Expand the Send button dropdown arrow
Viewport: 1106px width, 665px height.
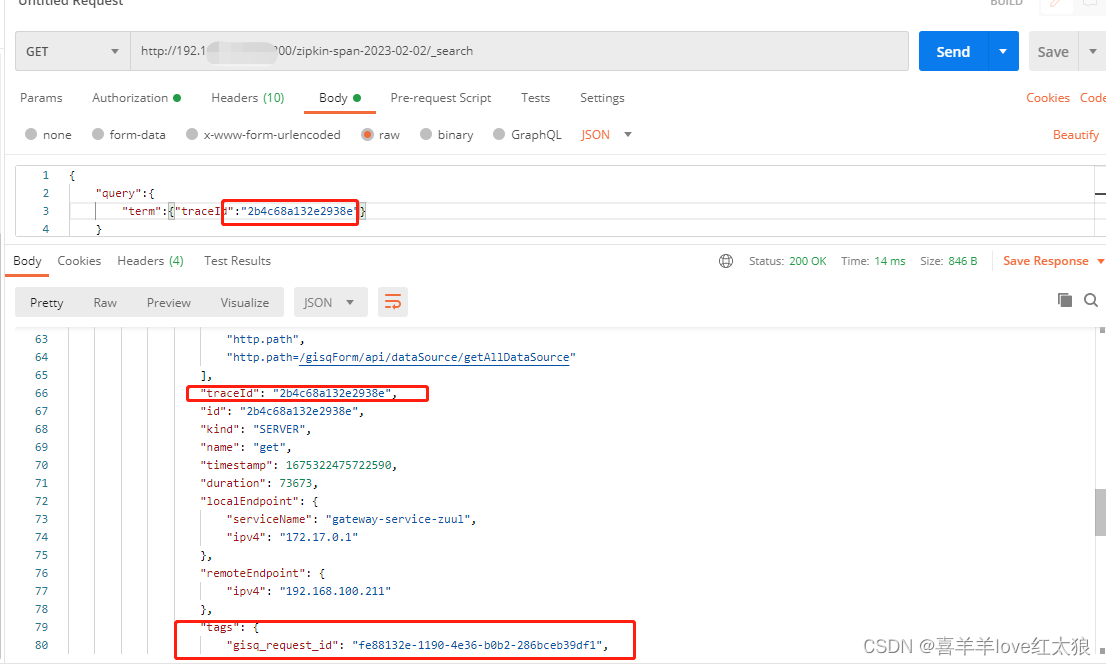coord(1001,51)
